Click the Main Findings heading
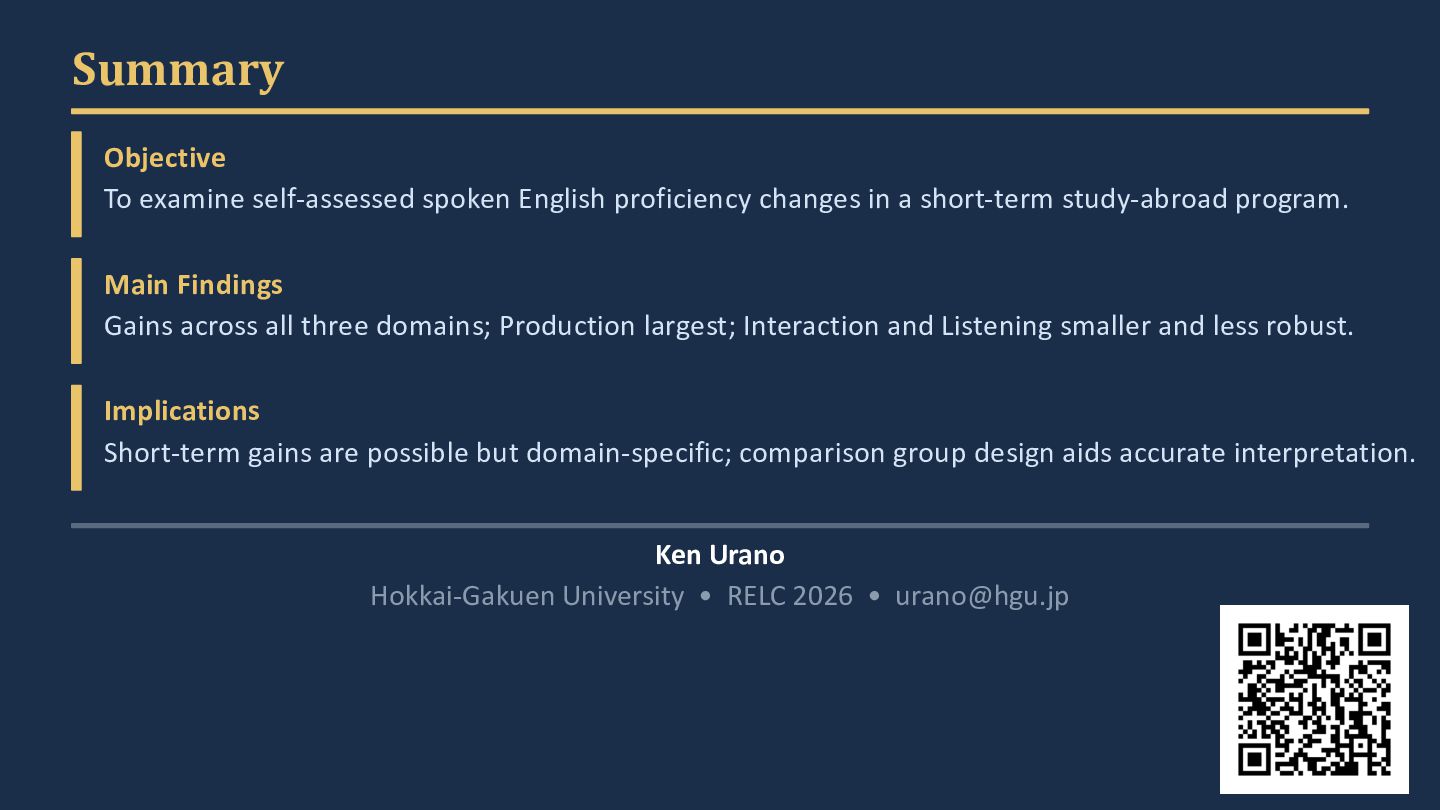 point(193,285)
